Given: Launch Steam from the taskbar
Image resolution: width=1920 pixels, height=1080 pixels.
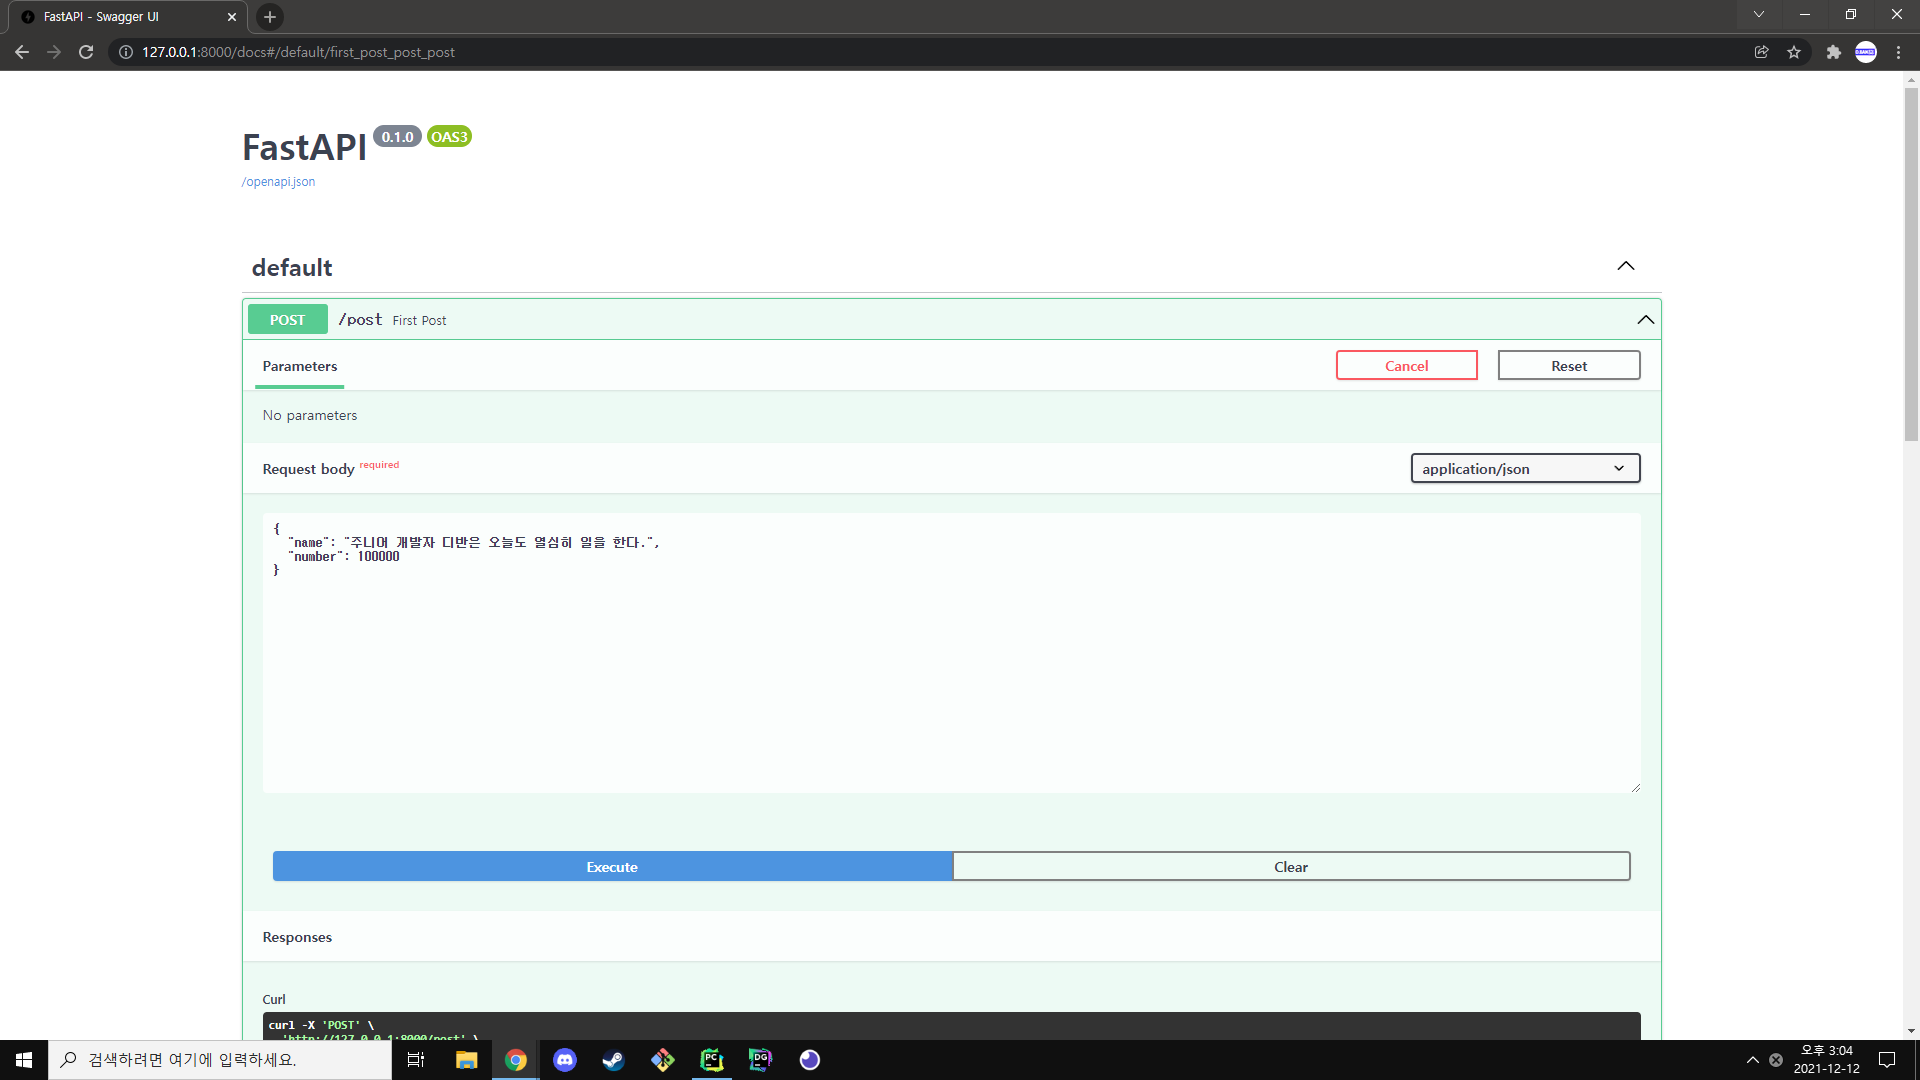Looking at the screenshot, I should point(613,1060).
